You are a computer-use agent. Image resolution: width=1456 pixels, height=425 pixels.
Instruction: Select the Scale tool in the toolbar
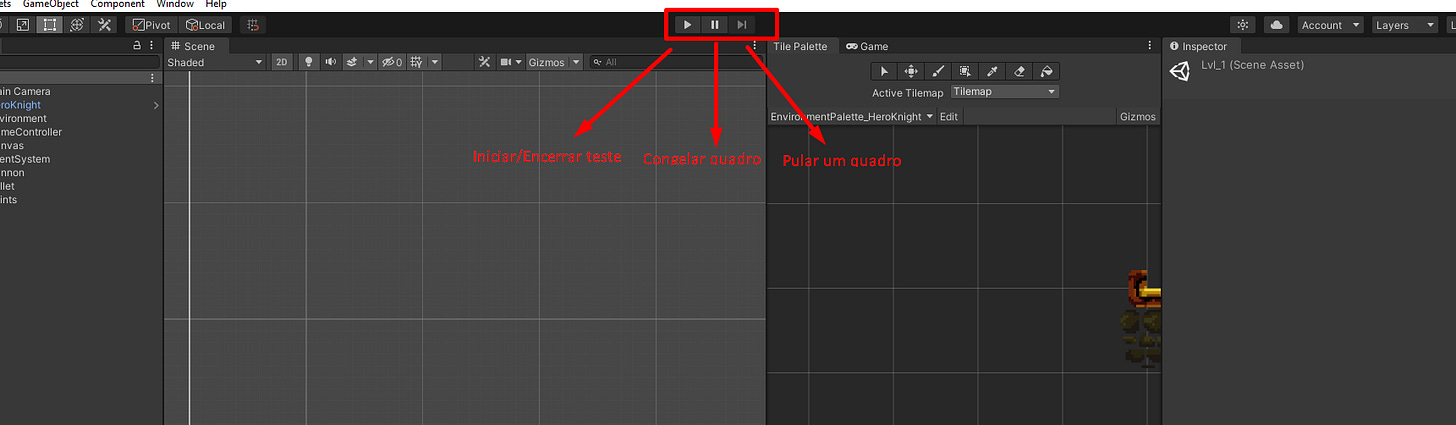point(22,25)
